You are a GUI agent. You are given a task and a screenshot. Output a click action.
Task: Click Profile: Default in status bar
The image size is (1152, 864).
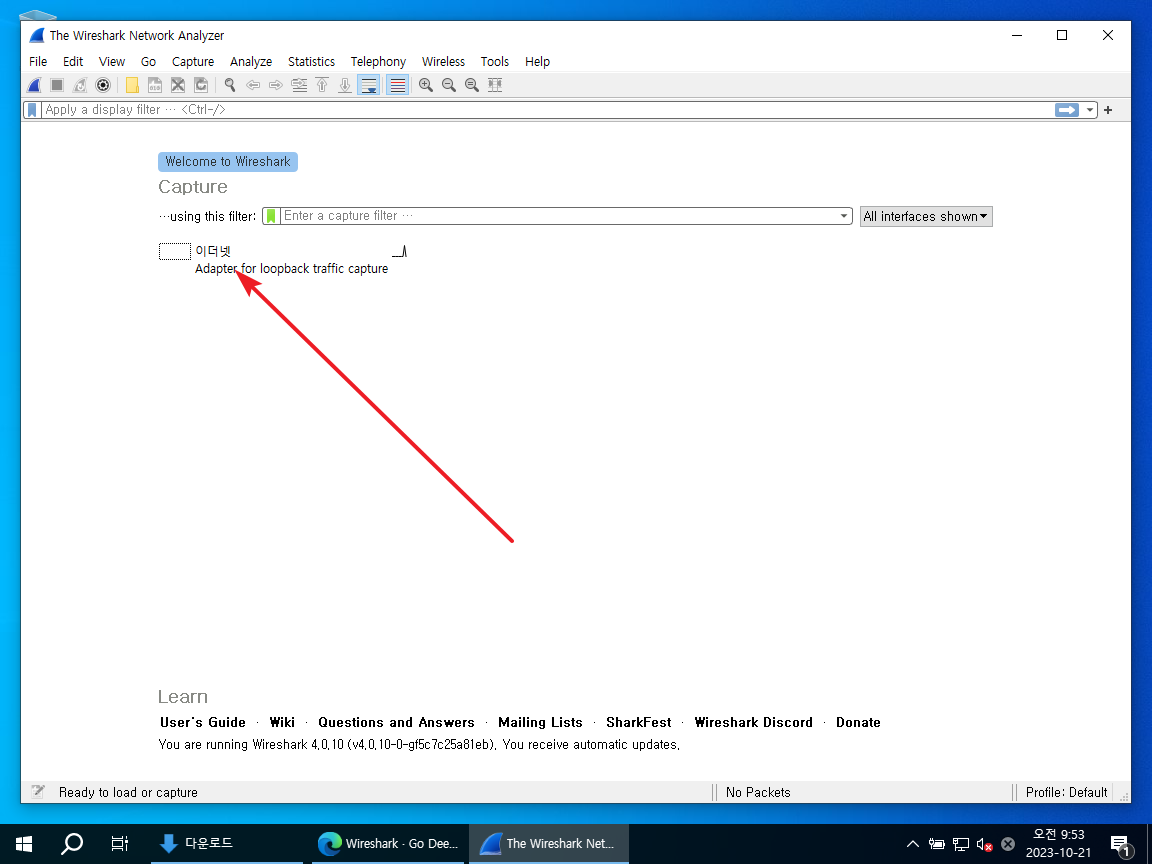pyautogui.click(x=1066, y=792)
